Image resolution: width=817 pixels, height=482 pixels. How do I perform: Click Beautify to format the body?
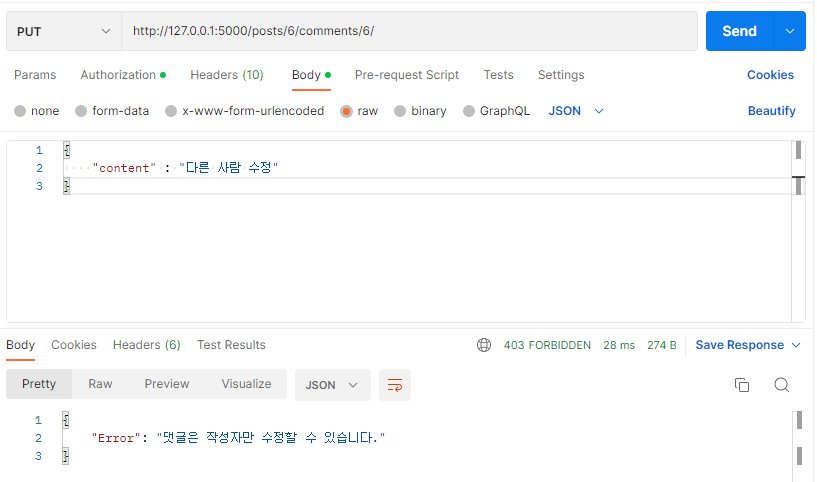point(772,111)
